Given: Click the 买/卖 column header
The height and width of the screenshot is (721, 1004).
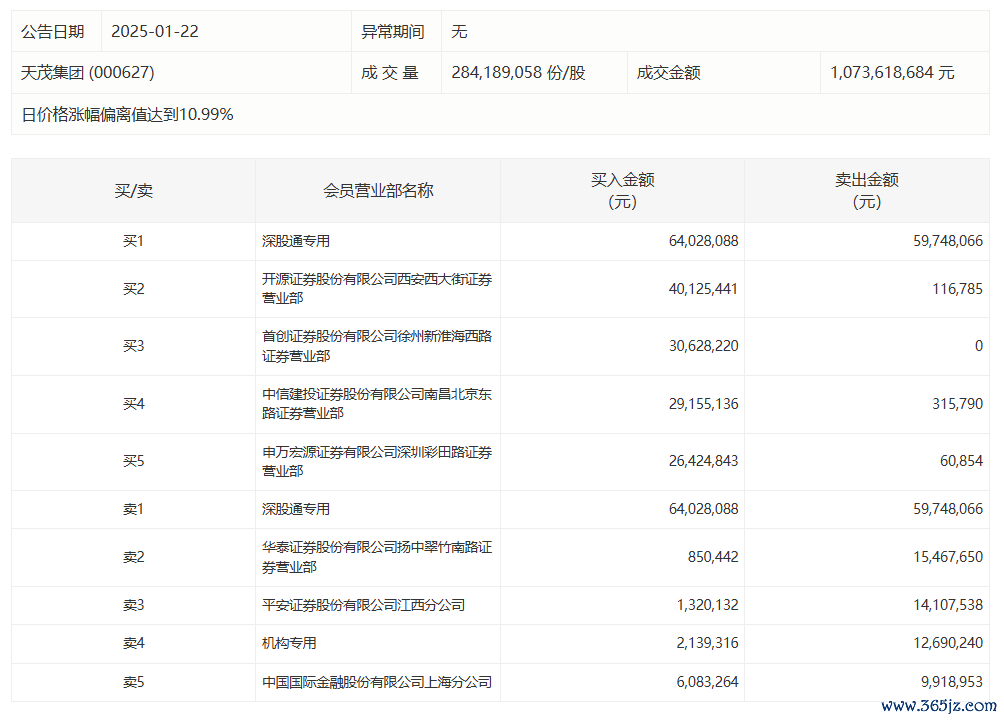Looking at the screenshot, I should [x=133, y=190].
